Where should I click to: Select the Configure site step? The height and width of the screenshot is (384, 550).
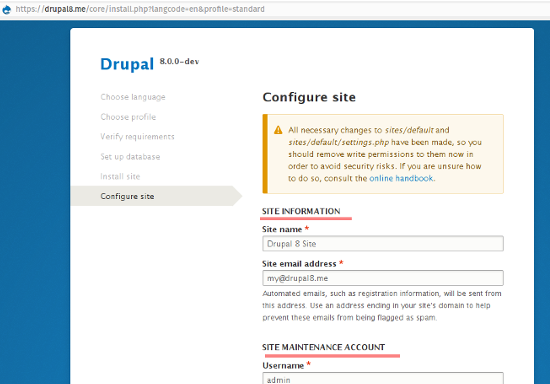156,196
